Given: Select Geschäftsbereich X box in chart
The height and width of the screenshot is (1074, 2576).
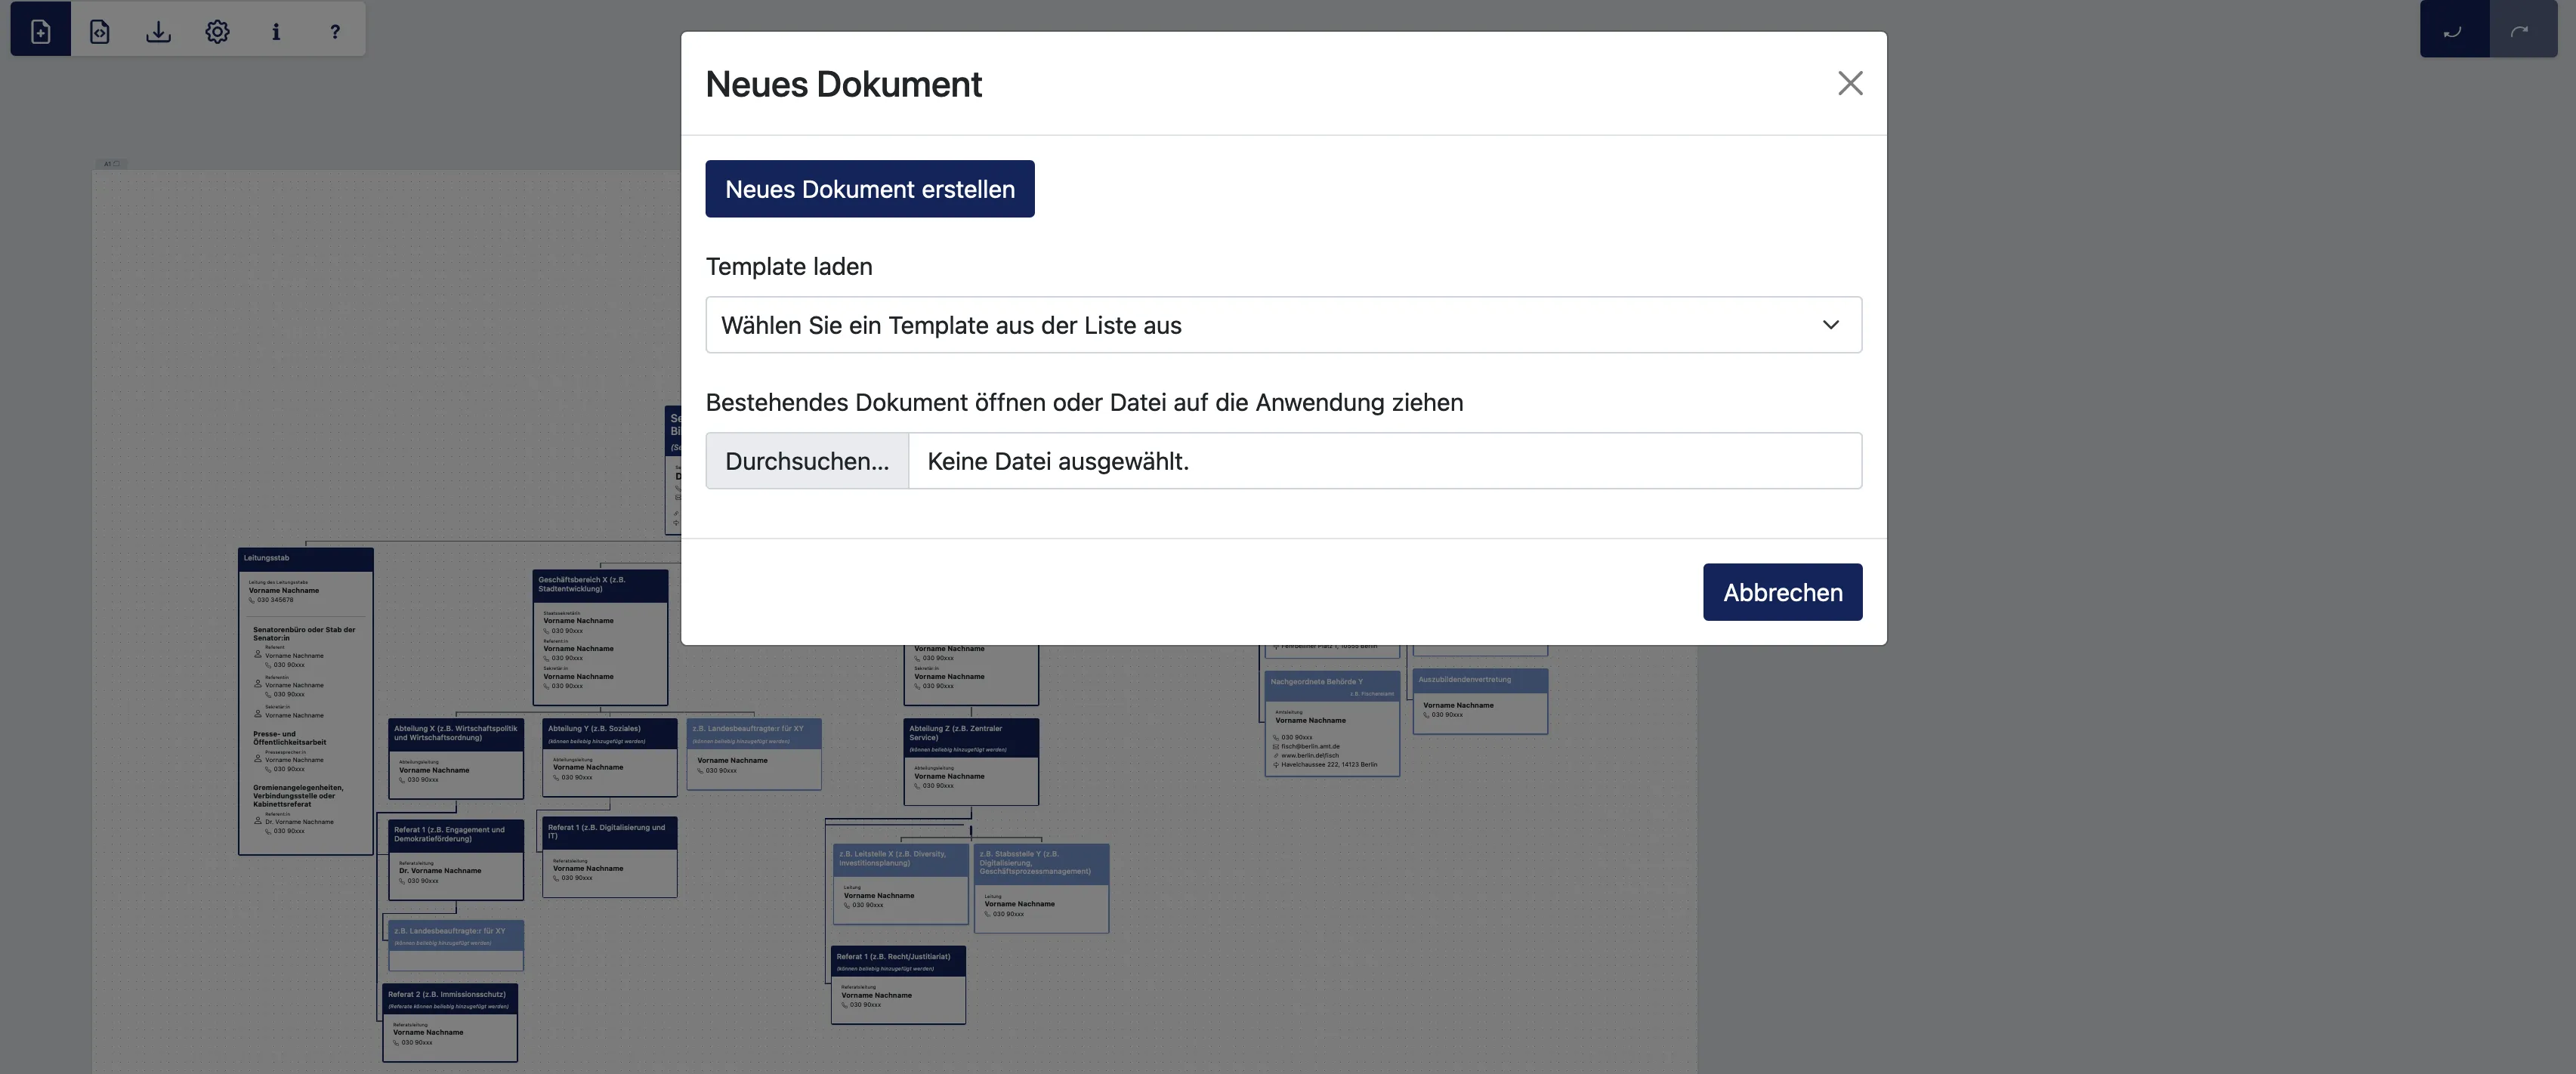Looking at the screenshot, I should click(x=600, y=637).
